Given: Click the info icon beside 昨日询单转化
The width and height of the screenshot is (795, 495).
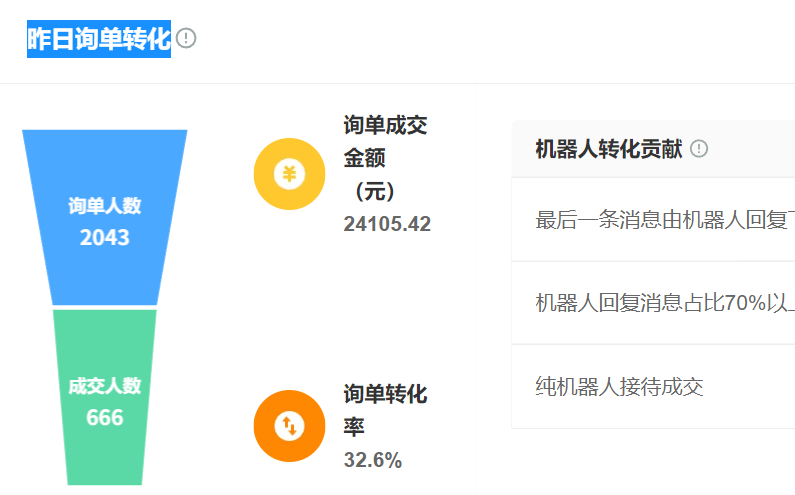Looking at the screenshot, I should tap(186, 39).
